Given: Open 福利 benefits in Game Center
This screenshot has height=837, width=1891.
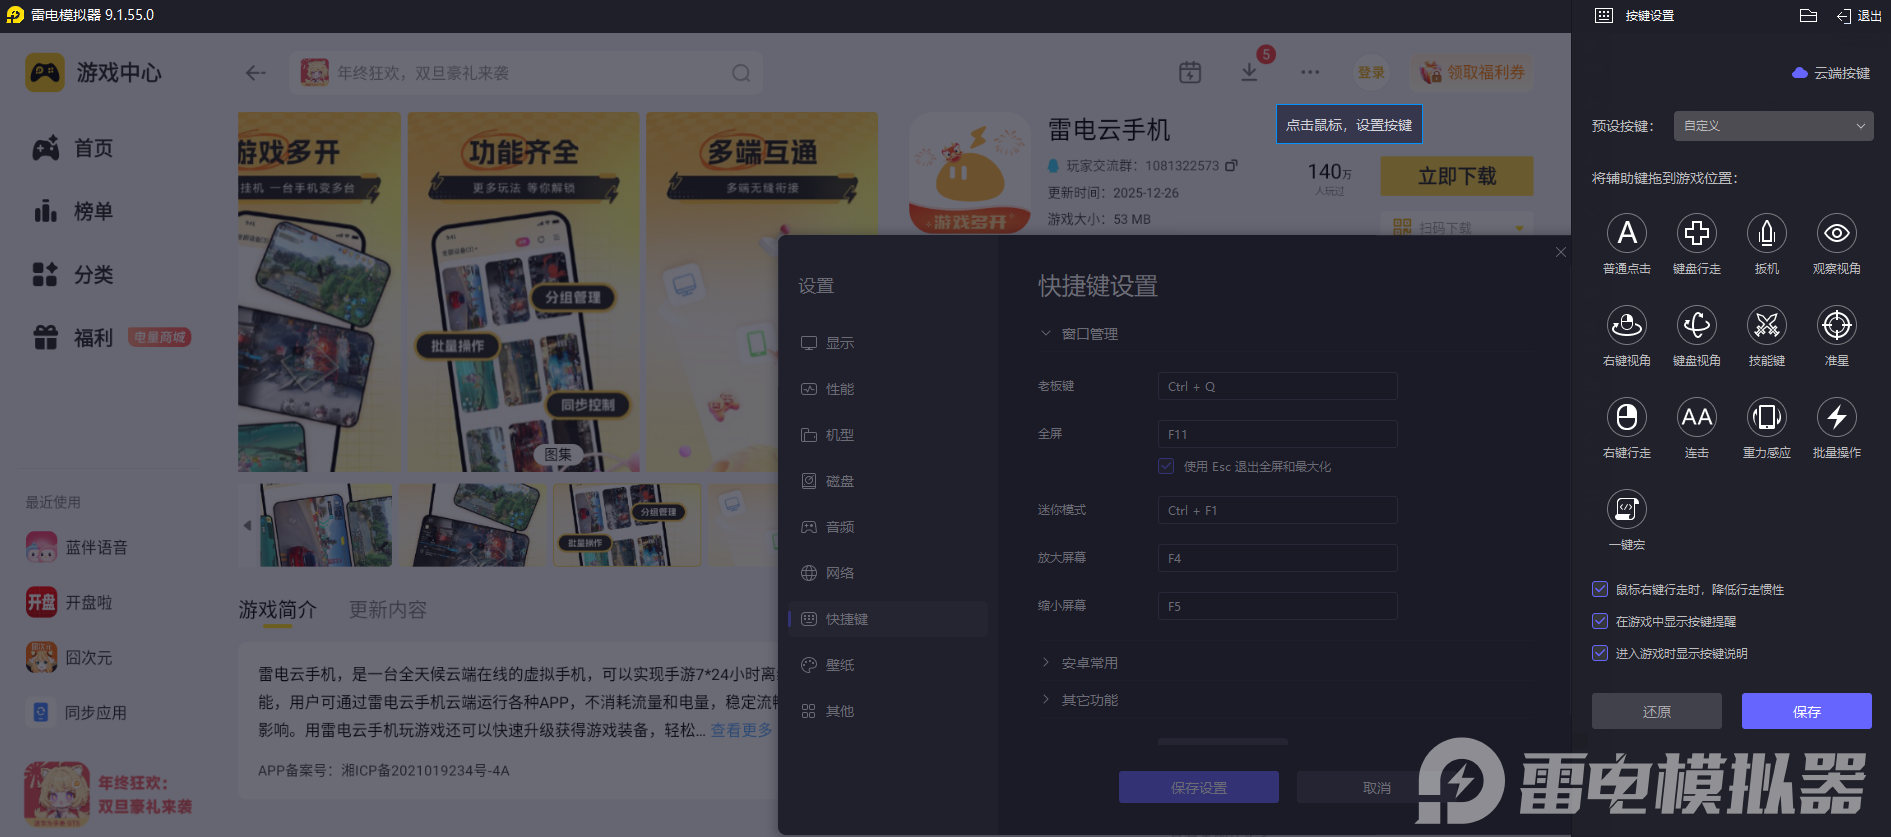Looking at the screenshot, I should pos(73,338).
